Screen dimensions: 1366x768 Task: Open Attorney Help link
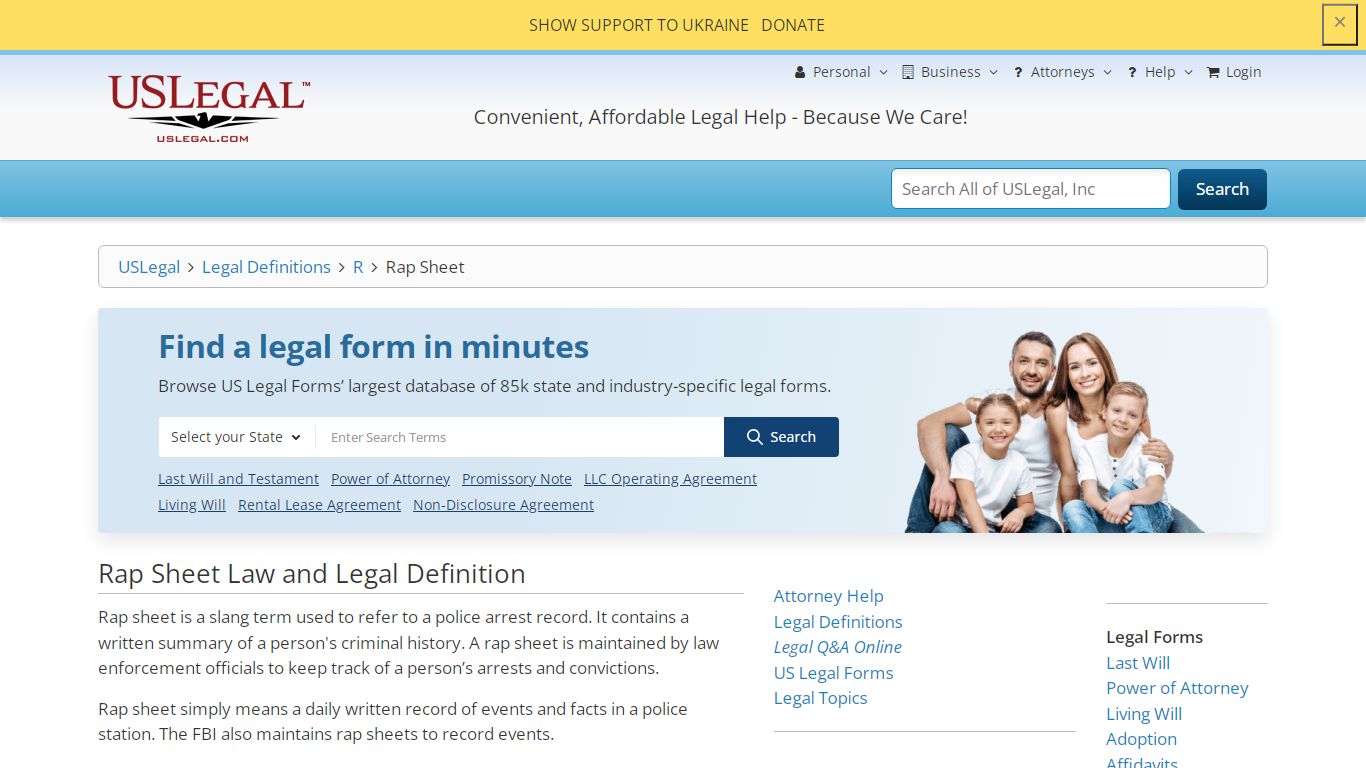(828, 596)
